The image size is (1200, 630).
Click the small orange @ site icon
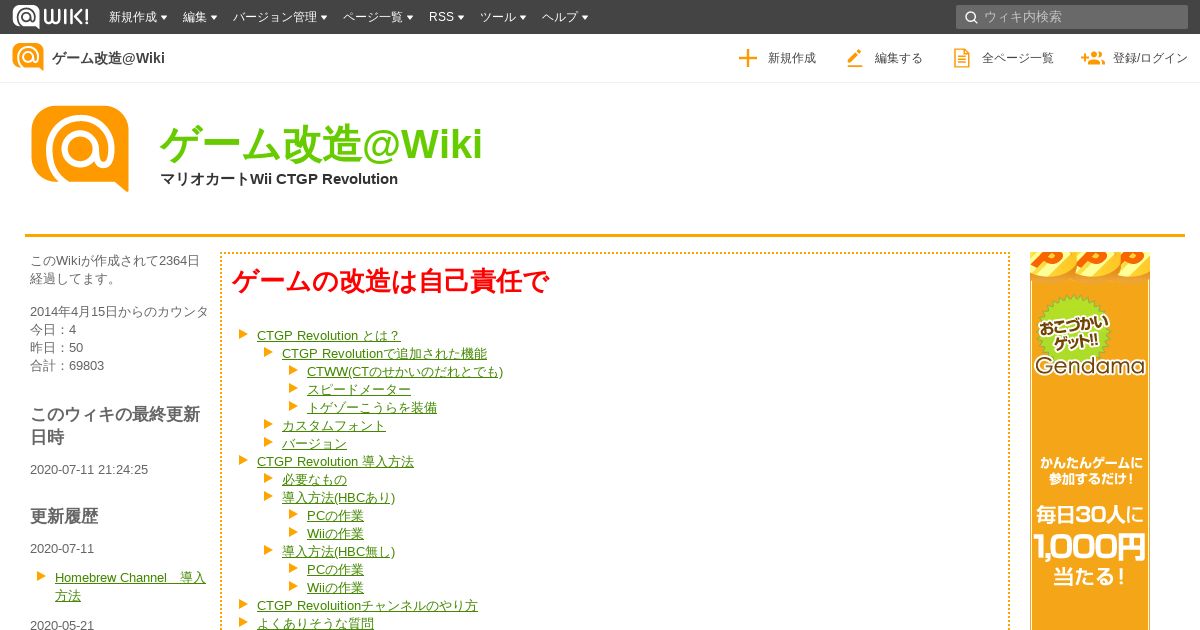pos(28,57)
